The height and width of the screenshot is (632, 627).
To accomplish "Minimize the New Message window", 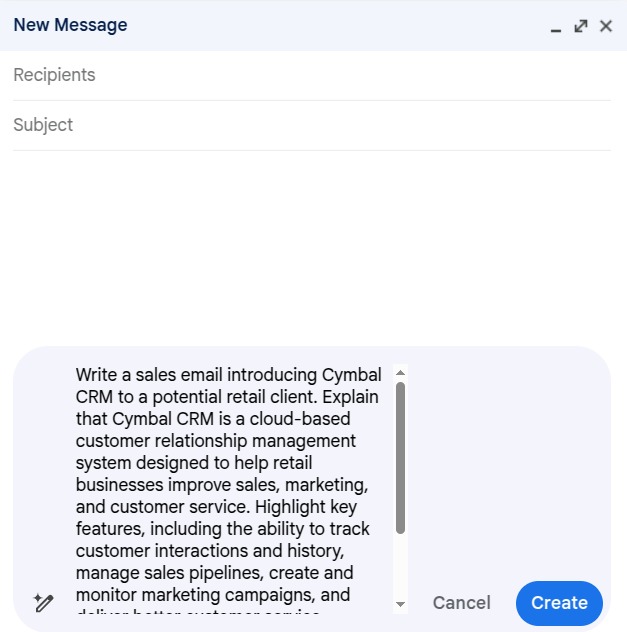I will pyautogui.click(x=556, y=27).
